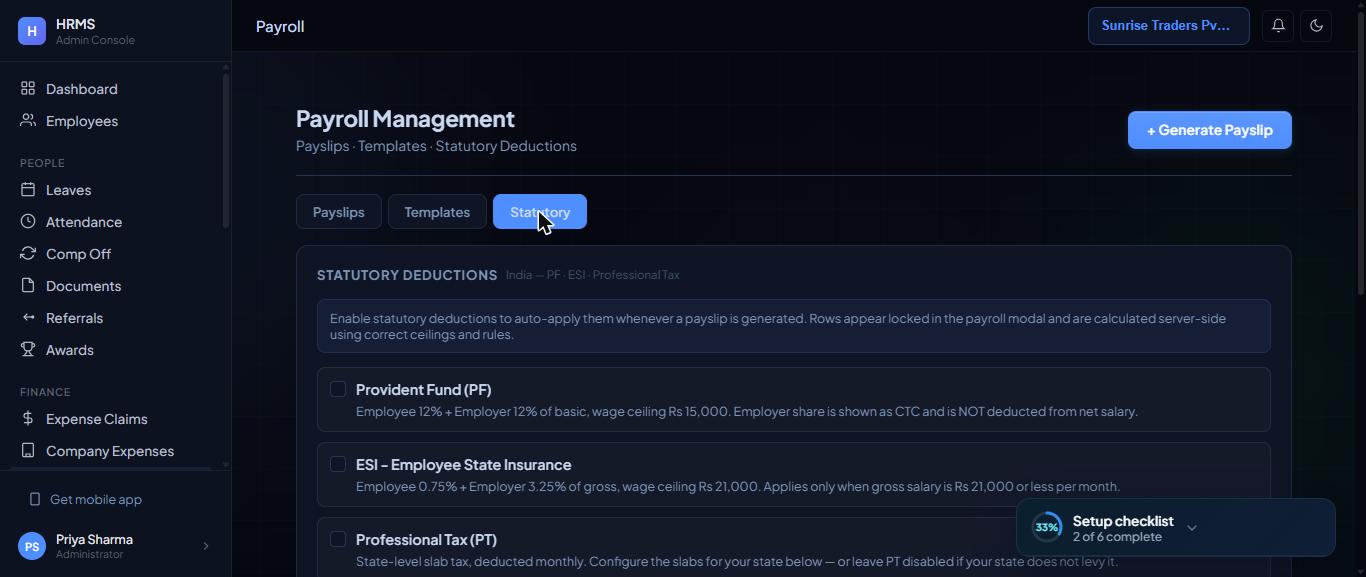
Task: Click the Attendance clock icon
Action: 28,222
